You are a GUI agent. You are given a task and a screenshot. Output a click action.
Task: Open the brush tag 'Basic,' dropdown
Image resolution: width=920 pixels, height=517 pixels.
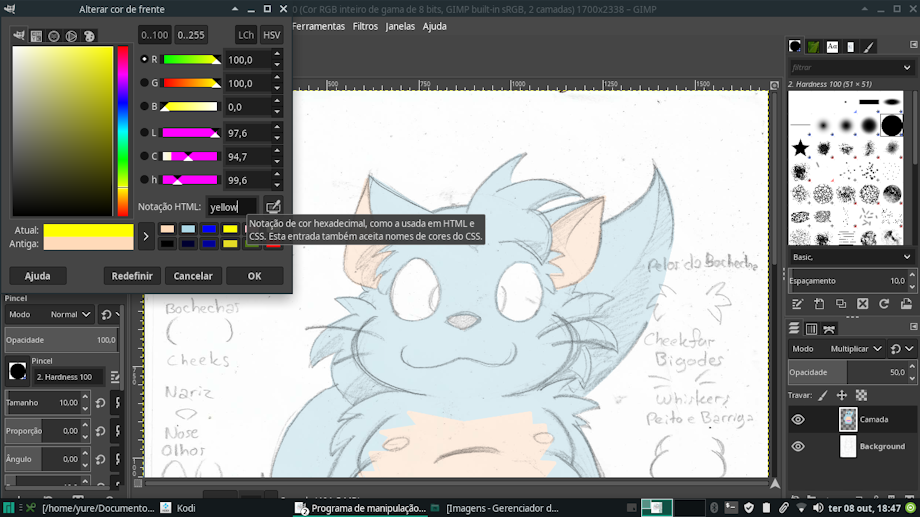(851, 257)
